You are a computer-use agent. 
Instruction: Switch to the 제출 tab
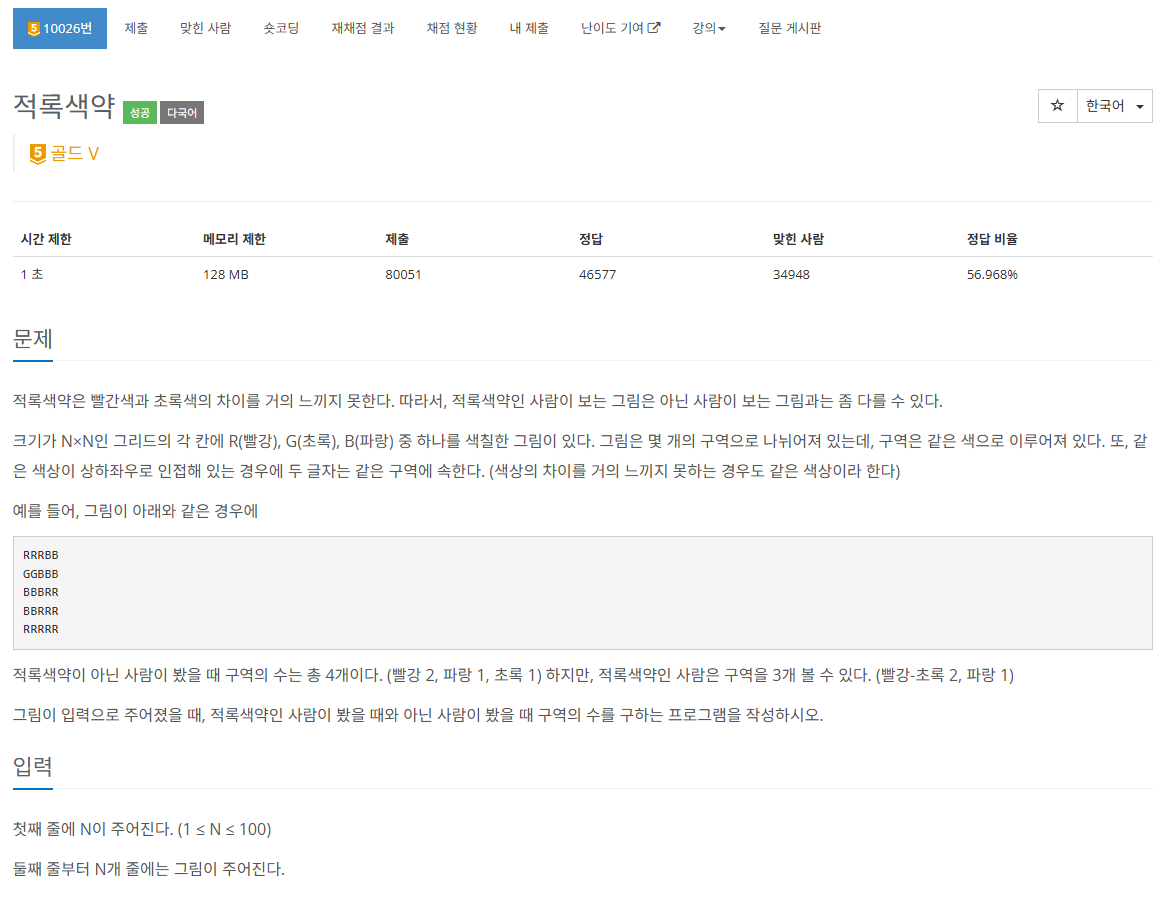tap(136, 28)
